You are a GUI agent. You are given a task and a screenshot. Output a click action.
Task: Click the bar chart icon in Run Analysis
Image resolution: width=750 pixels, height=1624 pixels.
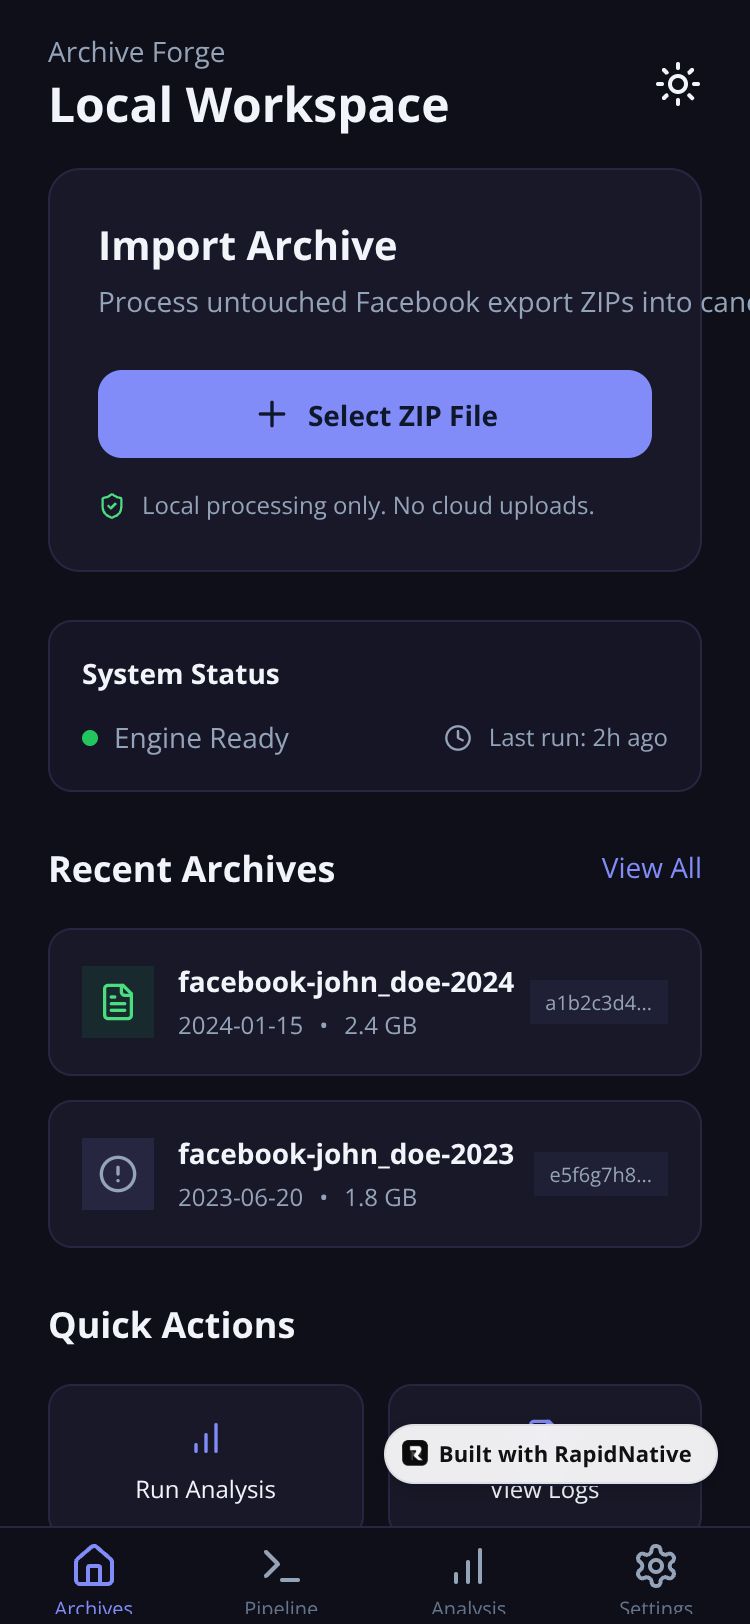[x=206, y=1439]
